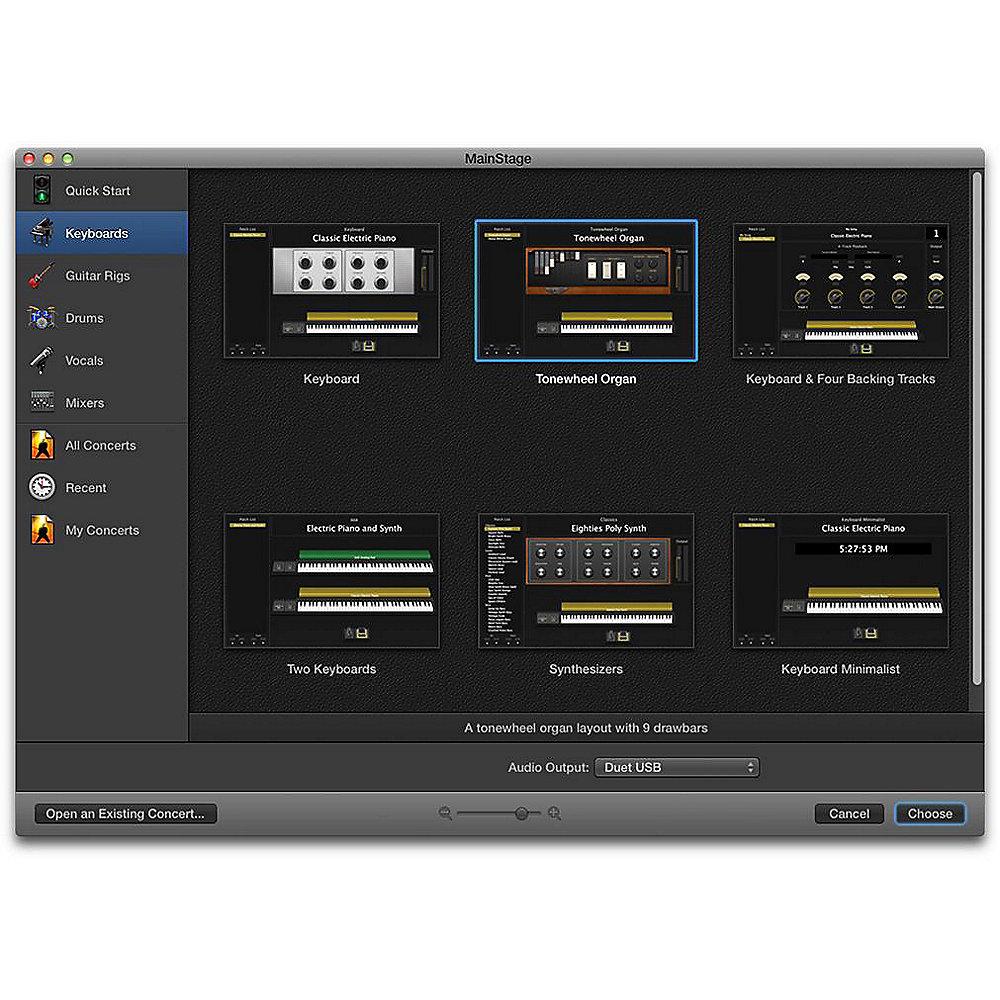Viewport: 1000px width, 1000px height.
Task: Click the yellow minimize window button
Action: [x=48, y=158]
